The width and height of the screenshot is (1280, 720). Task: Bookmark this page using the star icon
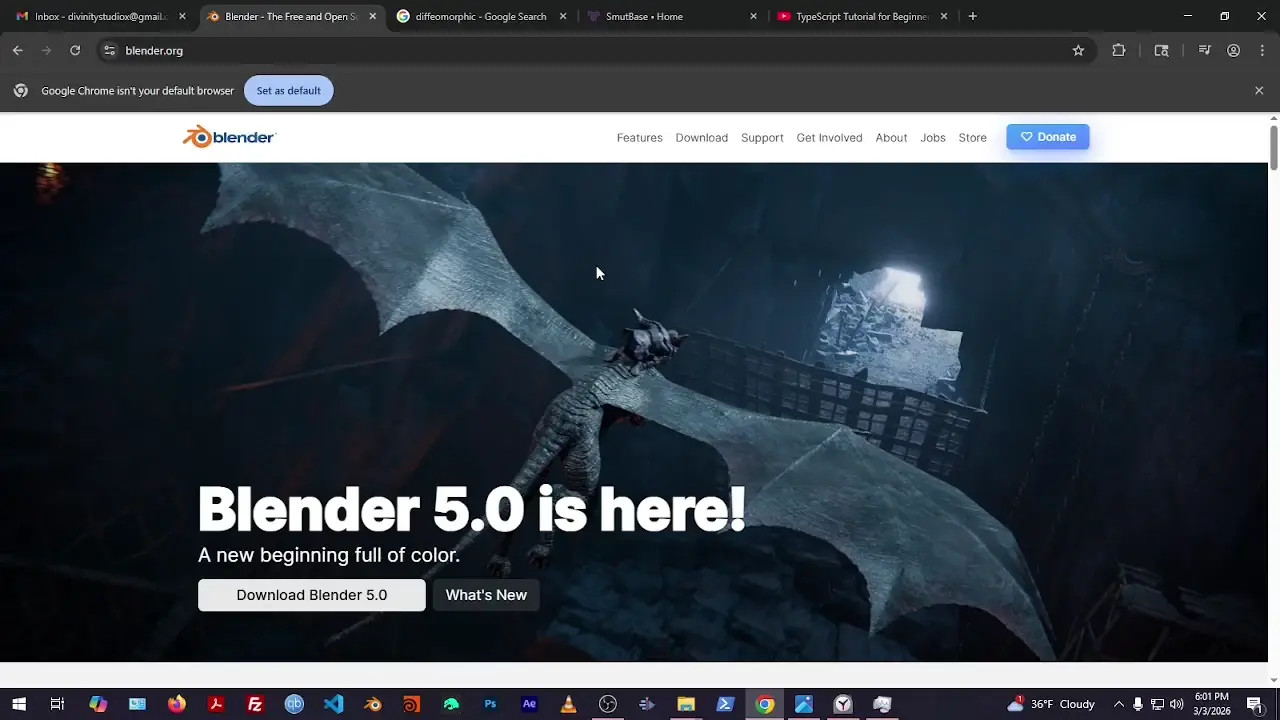click(x=1078, y=50)
